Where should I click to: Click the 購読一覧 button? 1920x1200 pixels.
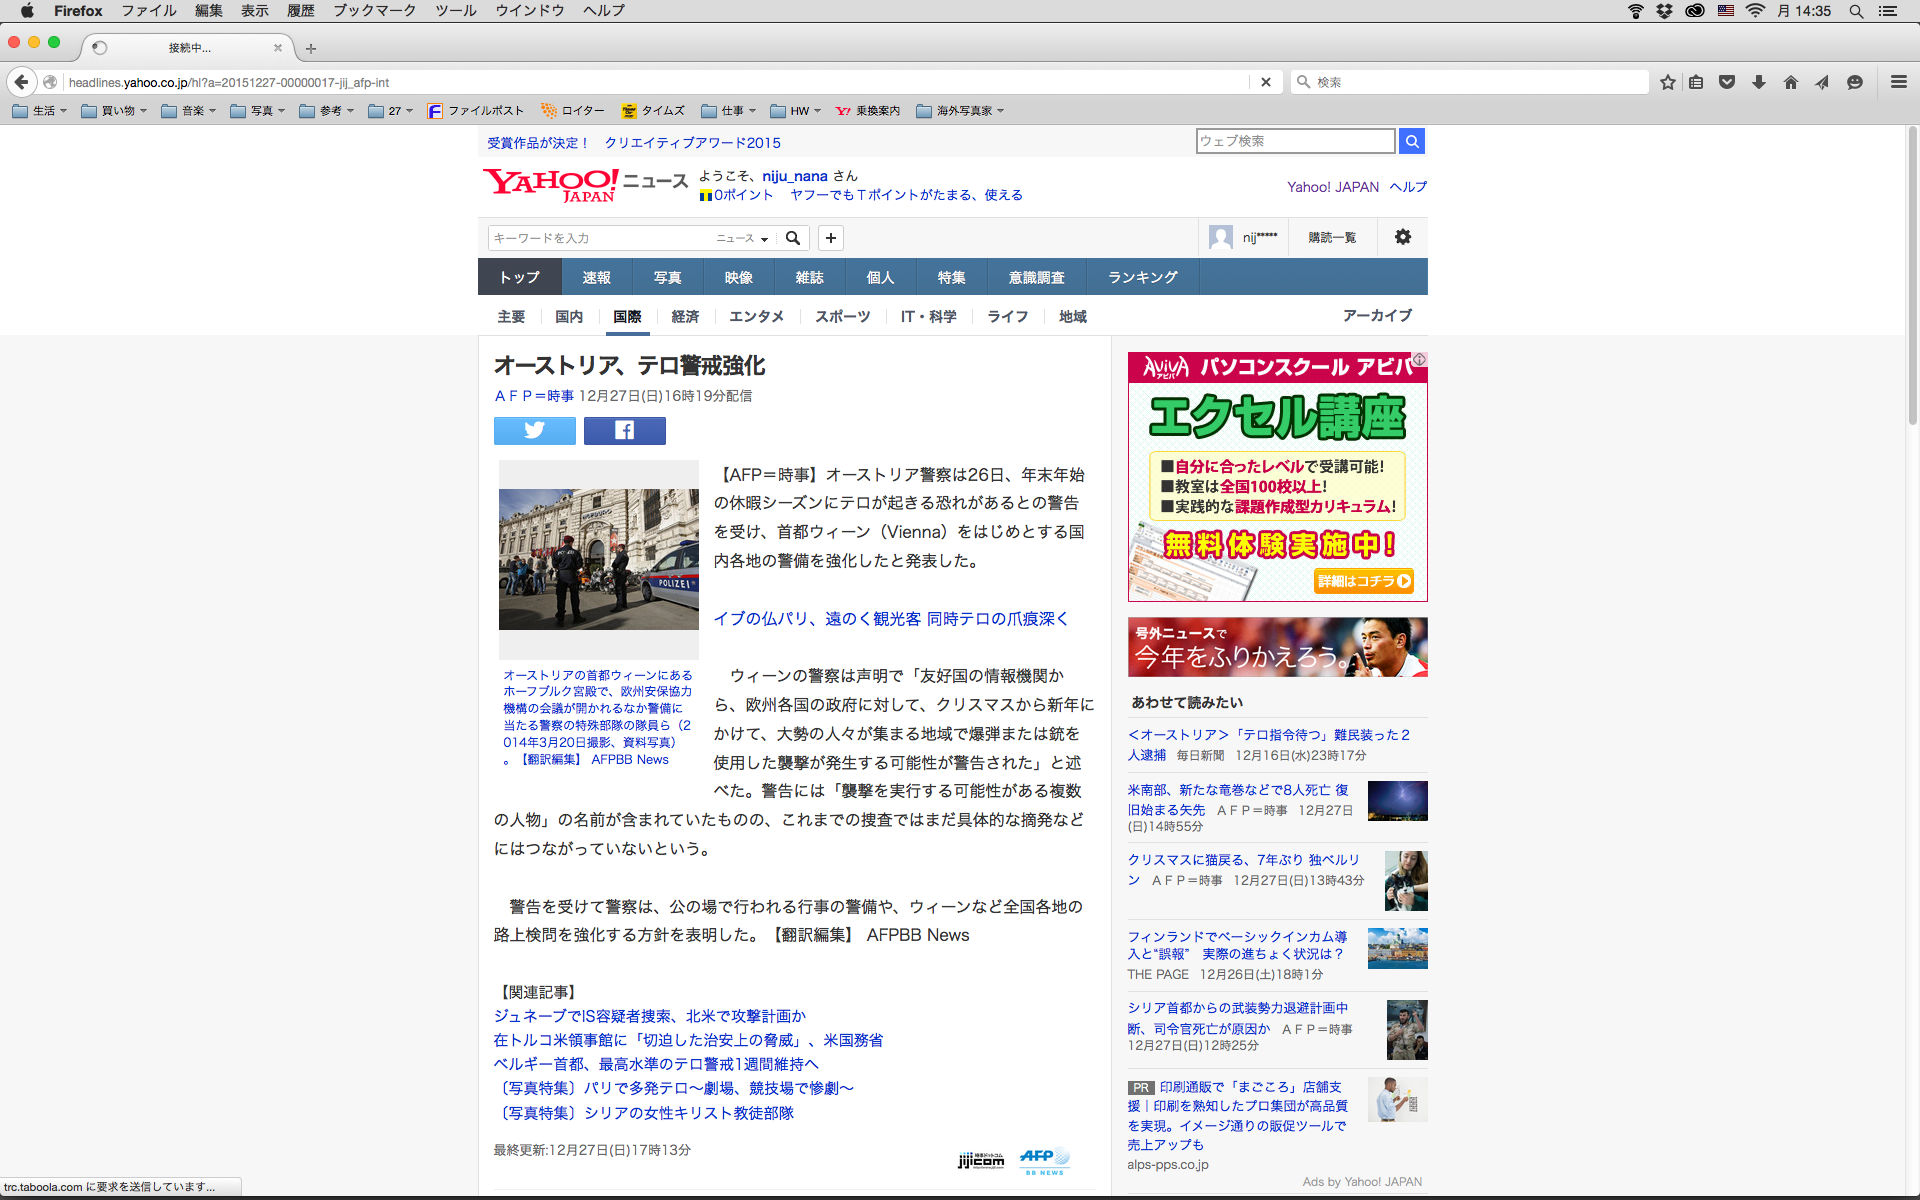click(1331, 237)
